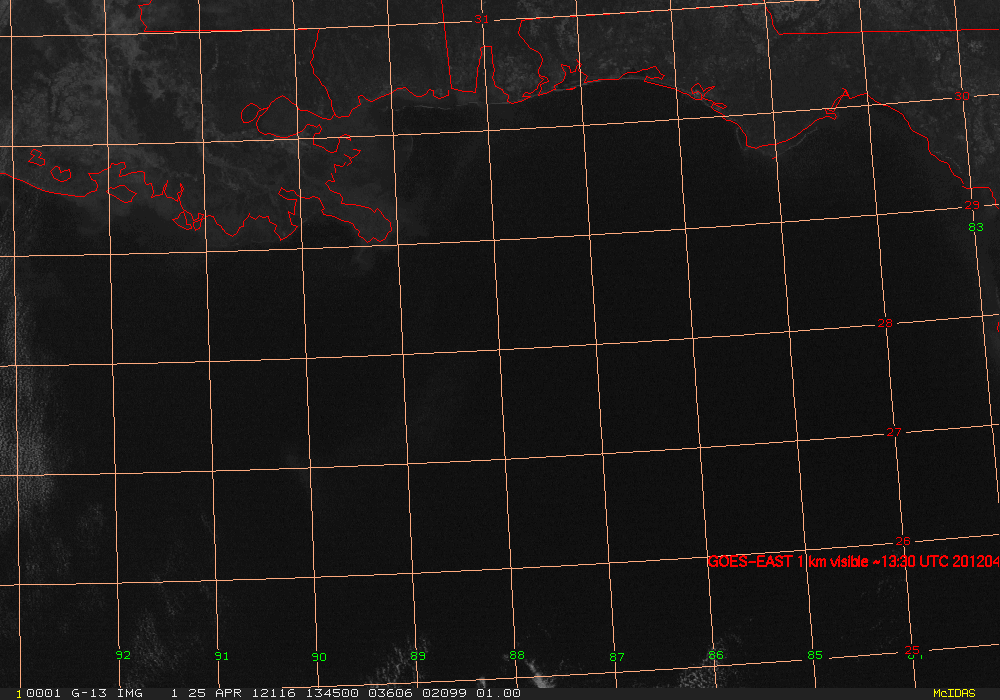This screenshot has height=700, width=1000.
Task: Click the red latitude label 30
Action: (x=962, y=96)
